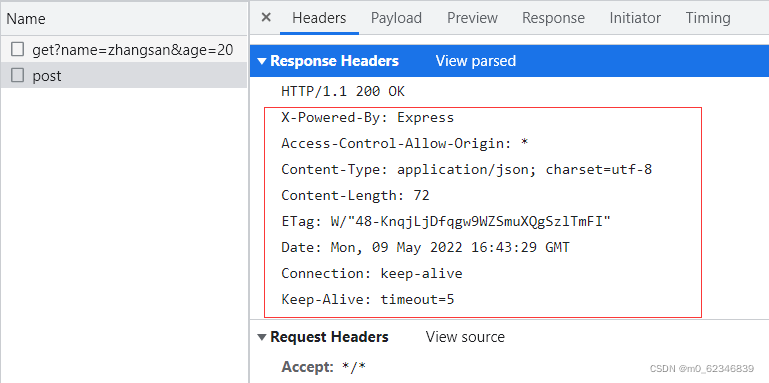Open the Response tab
This screenshot has width=769, height=383.
(553, 18)
